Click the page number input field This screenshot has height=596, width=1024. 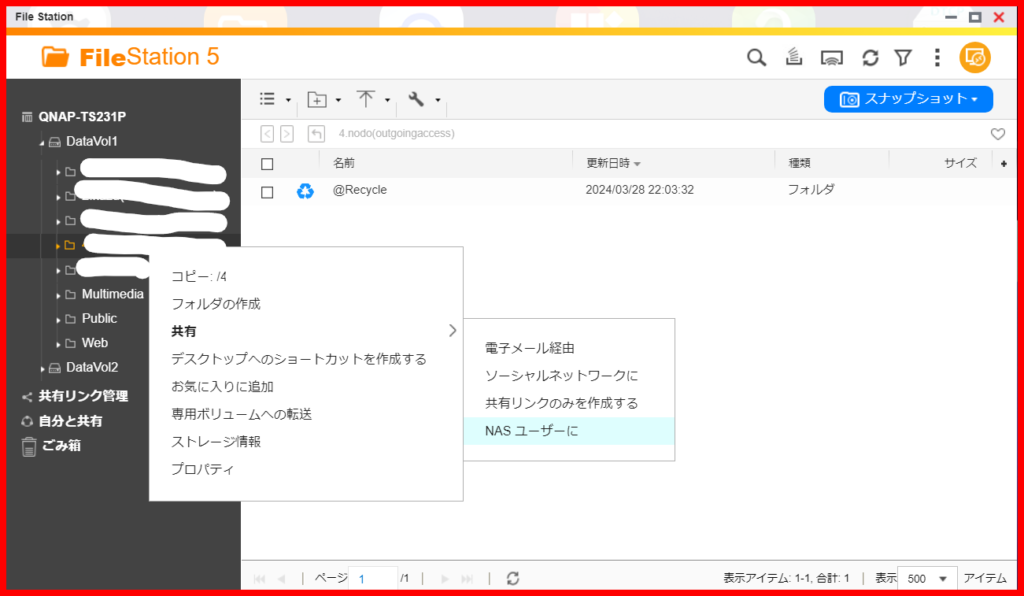pos(373,579)
